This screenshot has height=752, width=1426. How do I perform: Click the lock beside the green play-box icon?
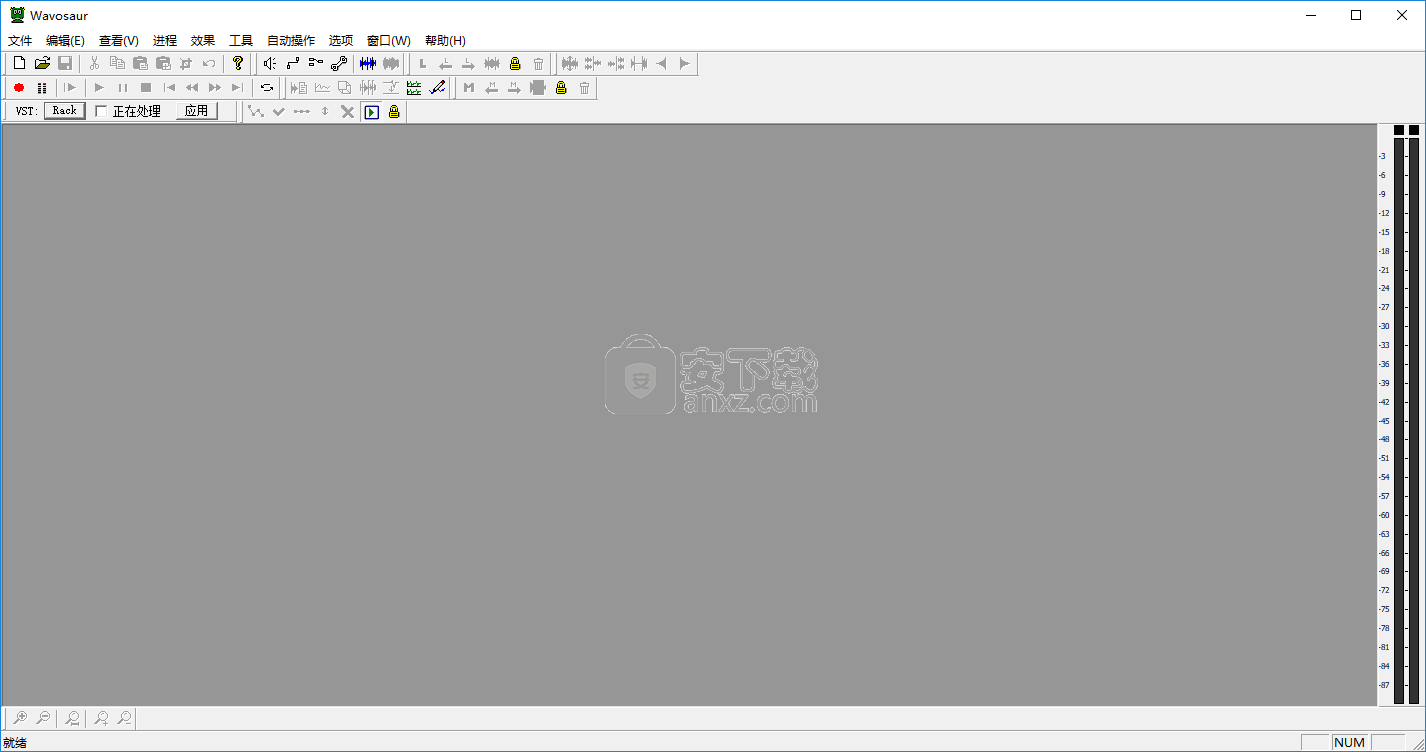click(394, 112)
